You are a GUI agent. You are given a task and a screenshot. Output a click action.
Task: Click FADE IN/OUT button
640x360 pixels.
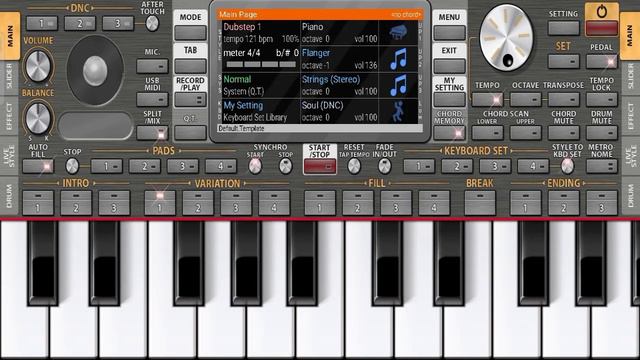coord(384,166)
